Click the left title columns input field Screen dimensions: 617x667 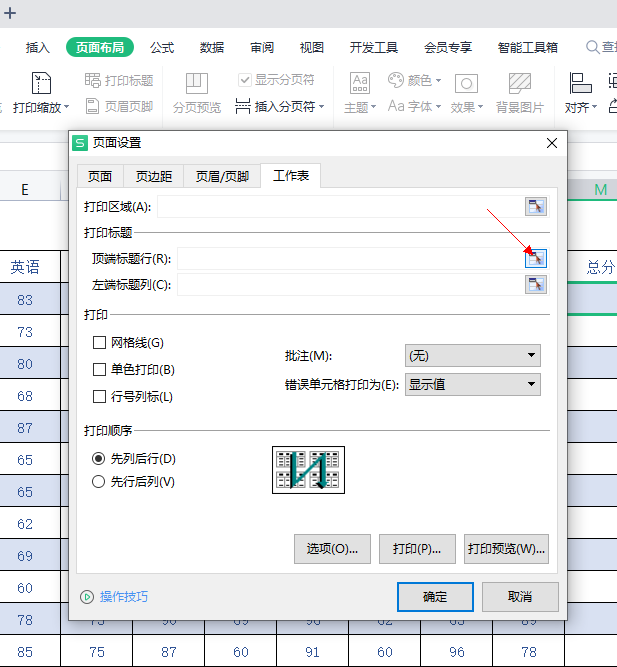click(351, 285)
